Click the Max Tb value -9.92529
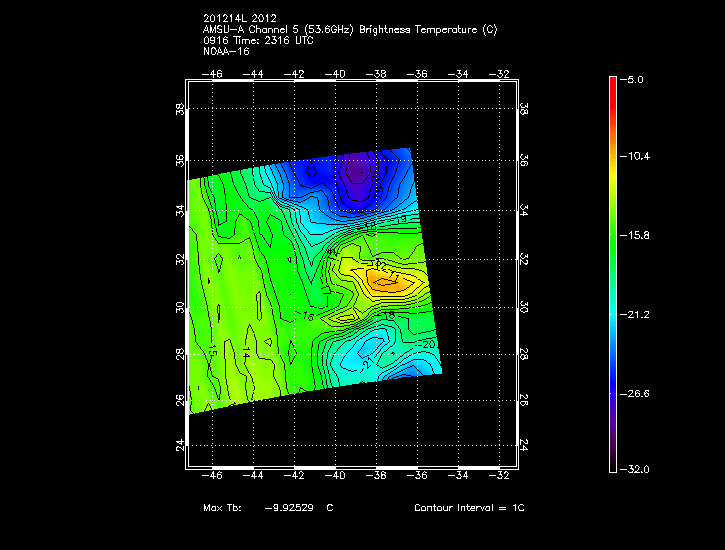The image size is (725, 550). point(290,508)
